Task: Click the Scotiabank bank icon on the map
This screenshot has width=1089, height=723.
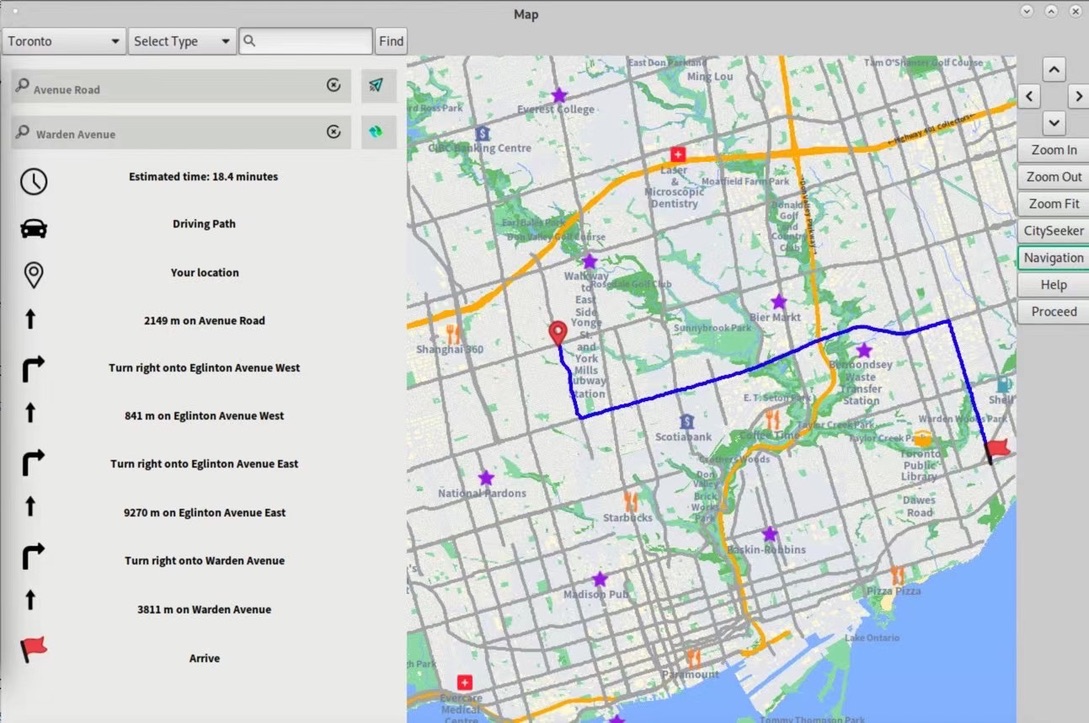Action: point(686,422)
